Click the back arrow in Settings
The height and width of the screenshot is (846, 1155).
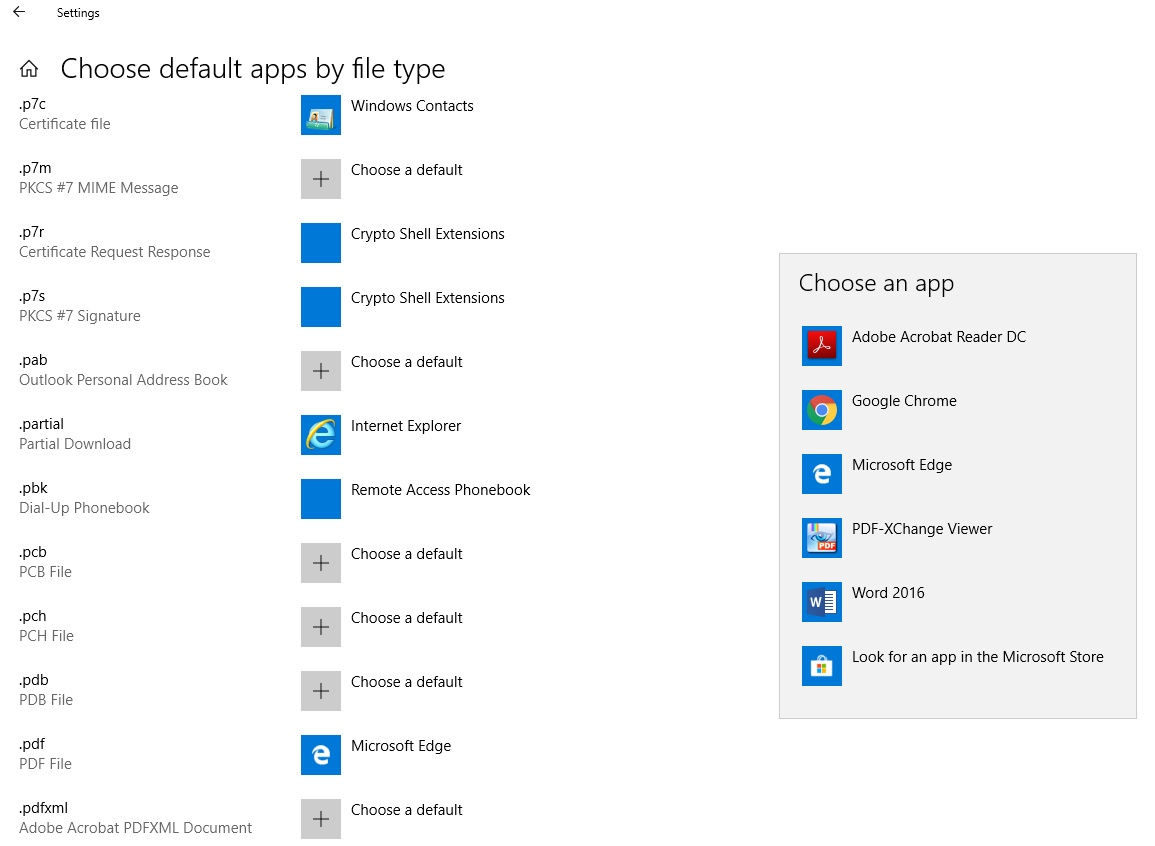click(19, 13)
